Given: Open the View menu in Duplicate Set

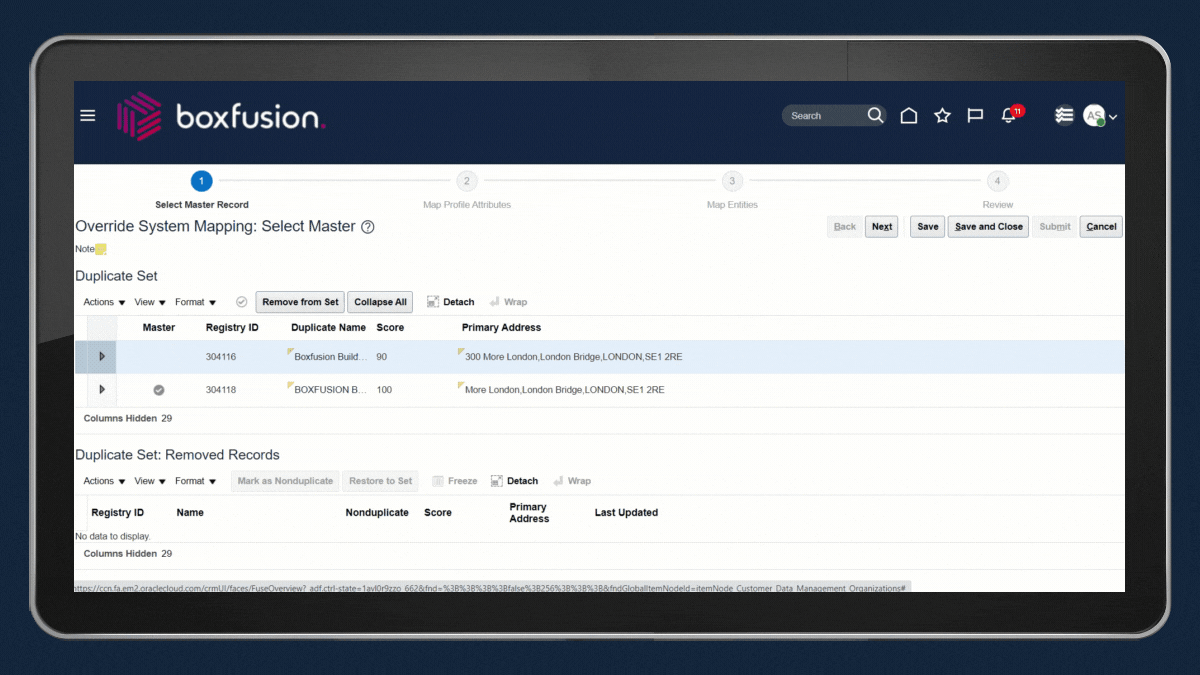Looking at the screenshot, I should pyautogui.click(x=150, y=302).
